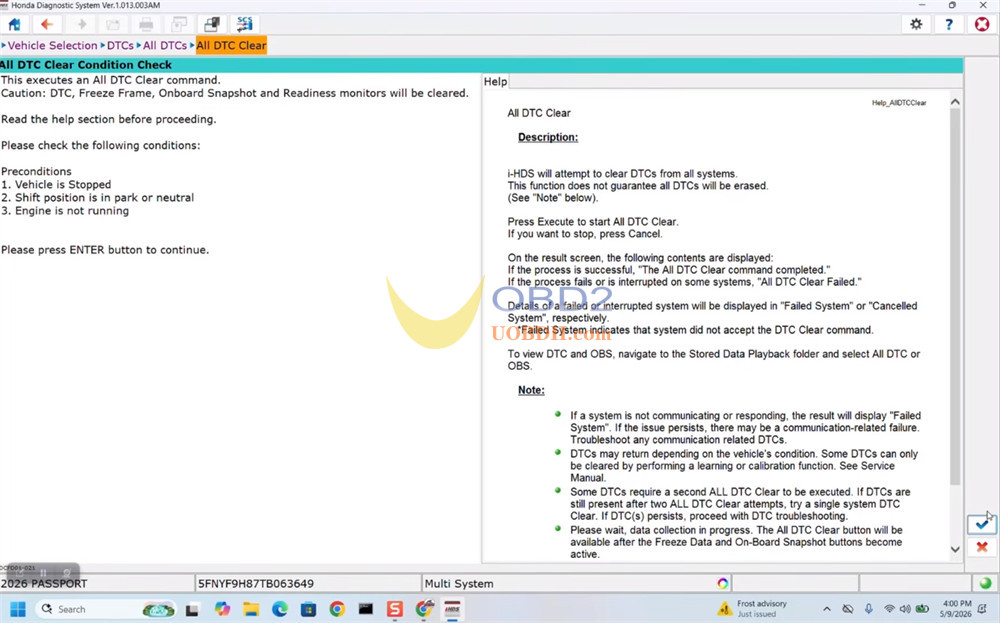The width and height of the screenshot is (1000, 623).
Task: Click 'Vehicle is Stopped' precondition text
Action: 63,184
